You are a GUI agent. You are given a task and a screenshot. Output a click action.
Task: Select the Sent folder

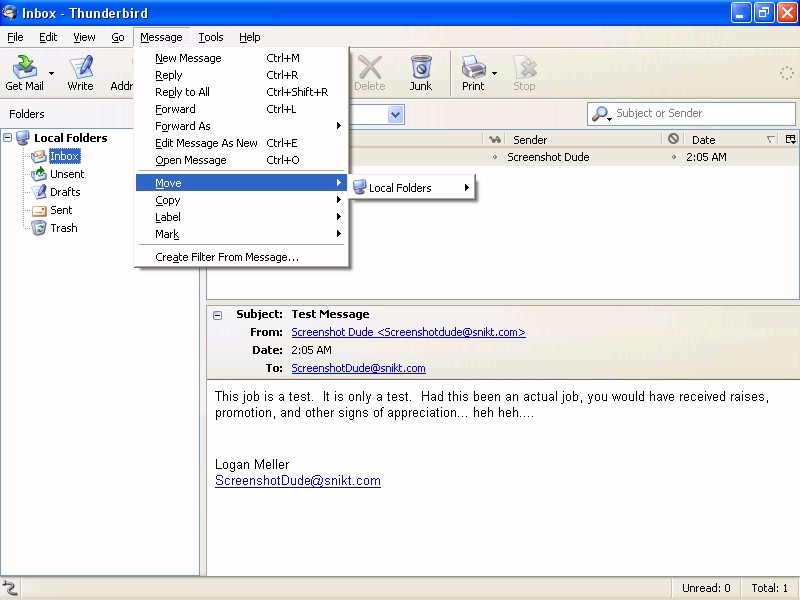[x=61, y=210]
